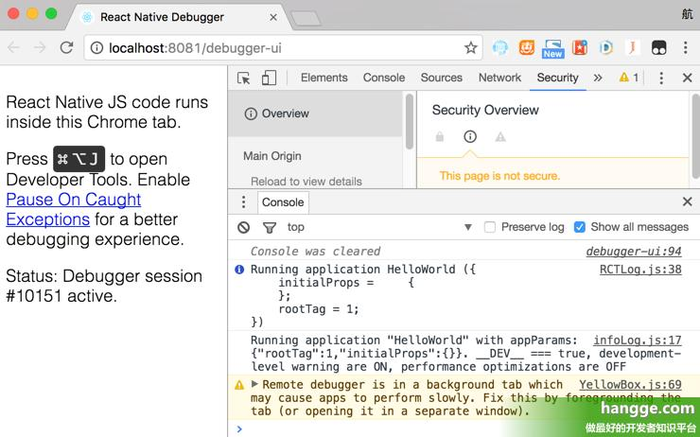
Task: Open the infoLog.js:17 source link
Action: [637, 340]
